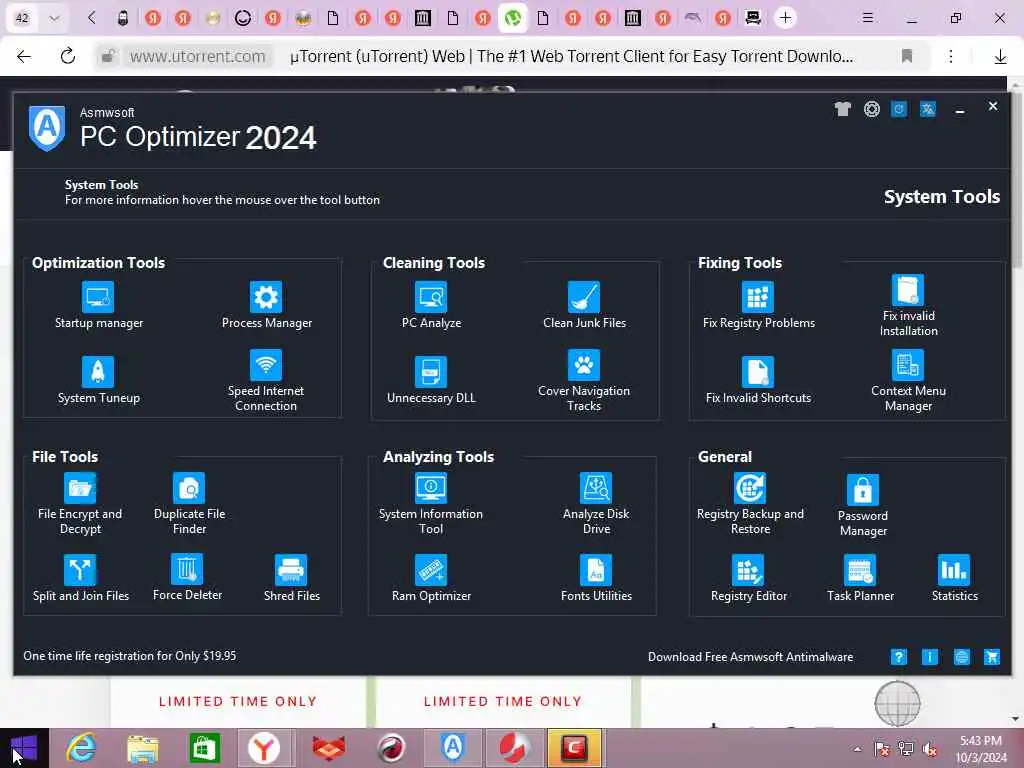Click One time life registration offer text
This screenshot has width=1024, height=768.
(x=129, y=656)
